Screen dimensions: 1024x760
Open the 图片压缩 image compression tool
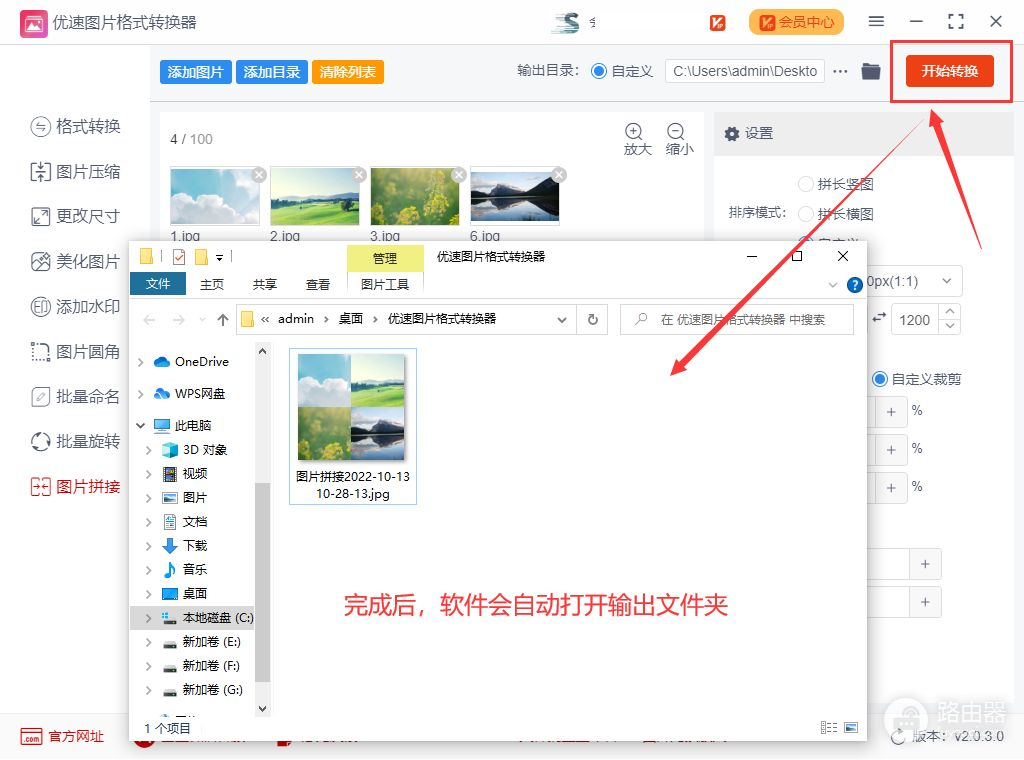(x=75, y=172)
